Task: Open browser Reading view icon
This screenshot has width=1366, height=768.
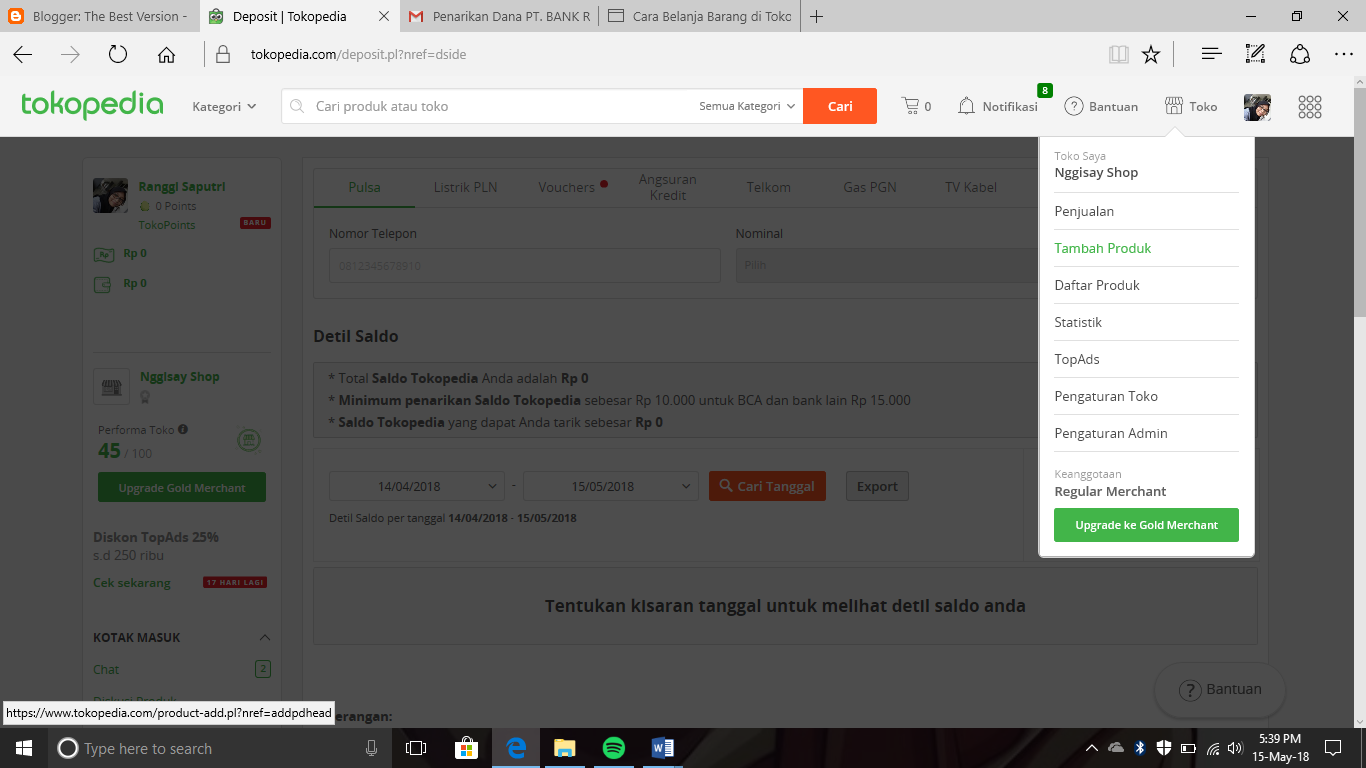Action: [x=1118, y=55]
